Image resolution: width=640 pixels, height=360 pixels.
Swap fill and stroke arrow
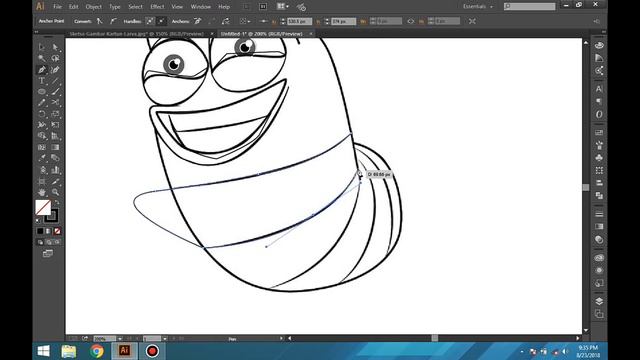(x=57, y=202)
